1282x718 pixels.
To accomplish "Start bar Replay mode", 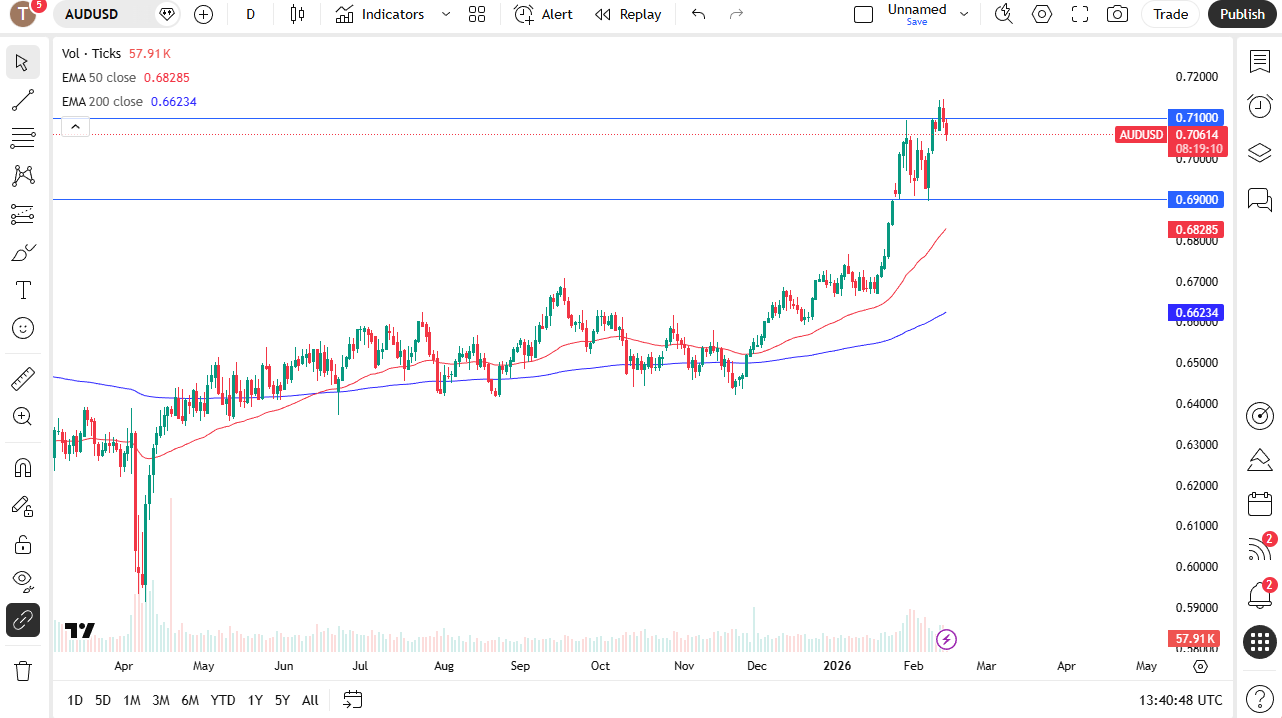I will (x=628, y=14).
